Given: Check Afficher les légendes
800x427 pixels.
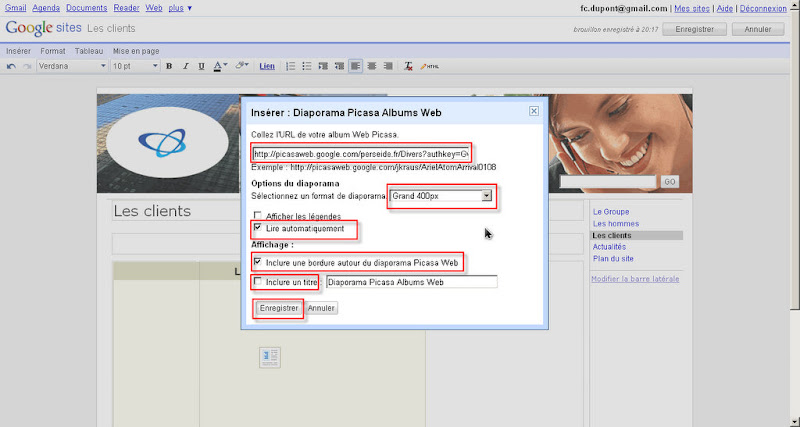Looking at the screenshot, I should coord(258,216).
